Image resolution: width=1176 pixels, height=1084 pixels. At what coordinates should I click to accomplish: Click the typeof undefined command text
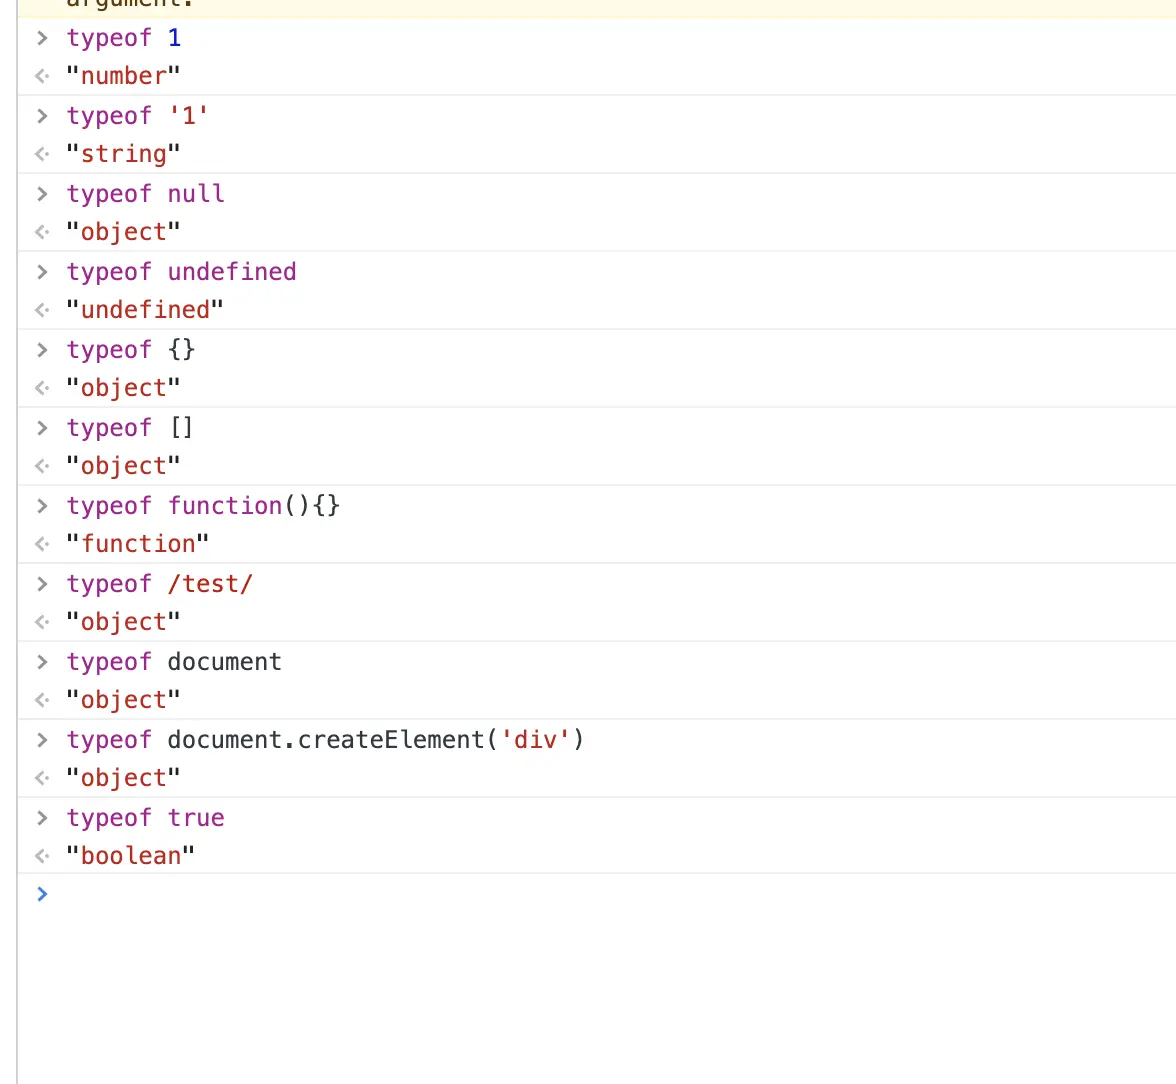182,272
